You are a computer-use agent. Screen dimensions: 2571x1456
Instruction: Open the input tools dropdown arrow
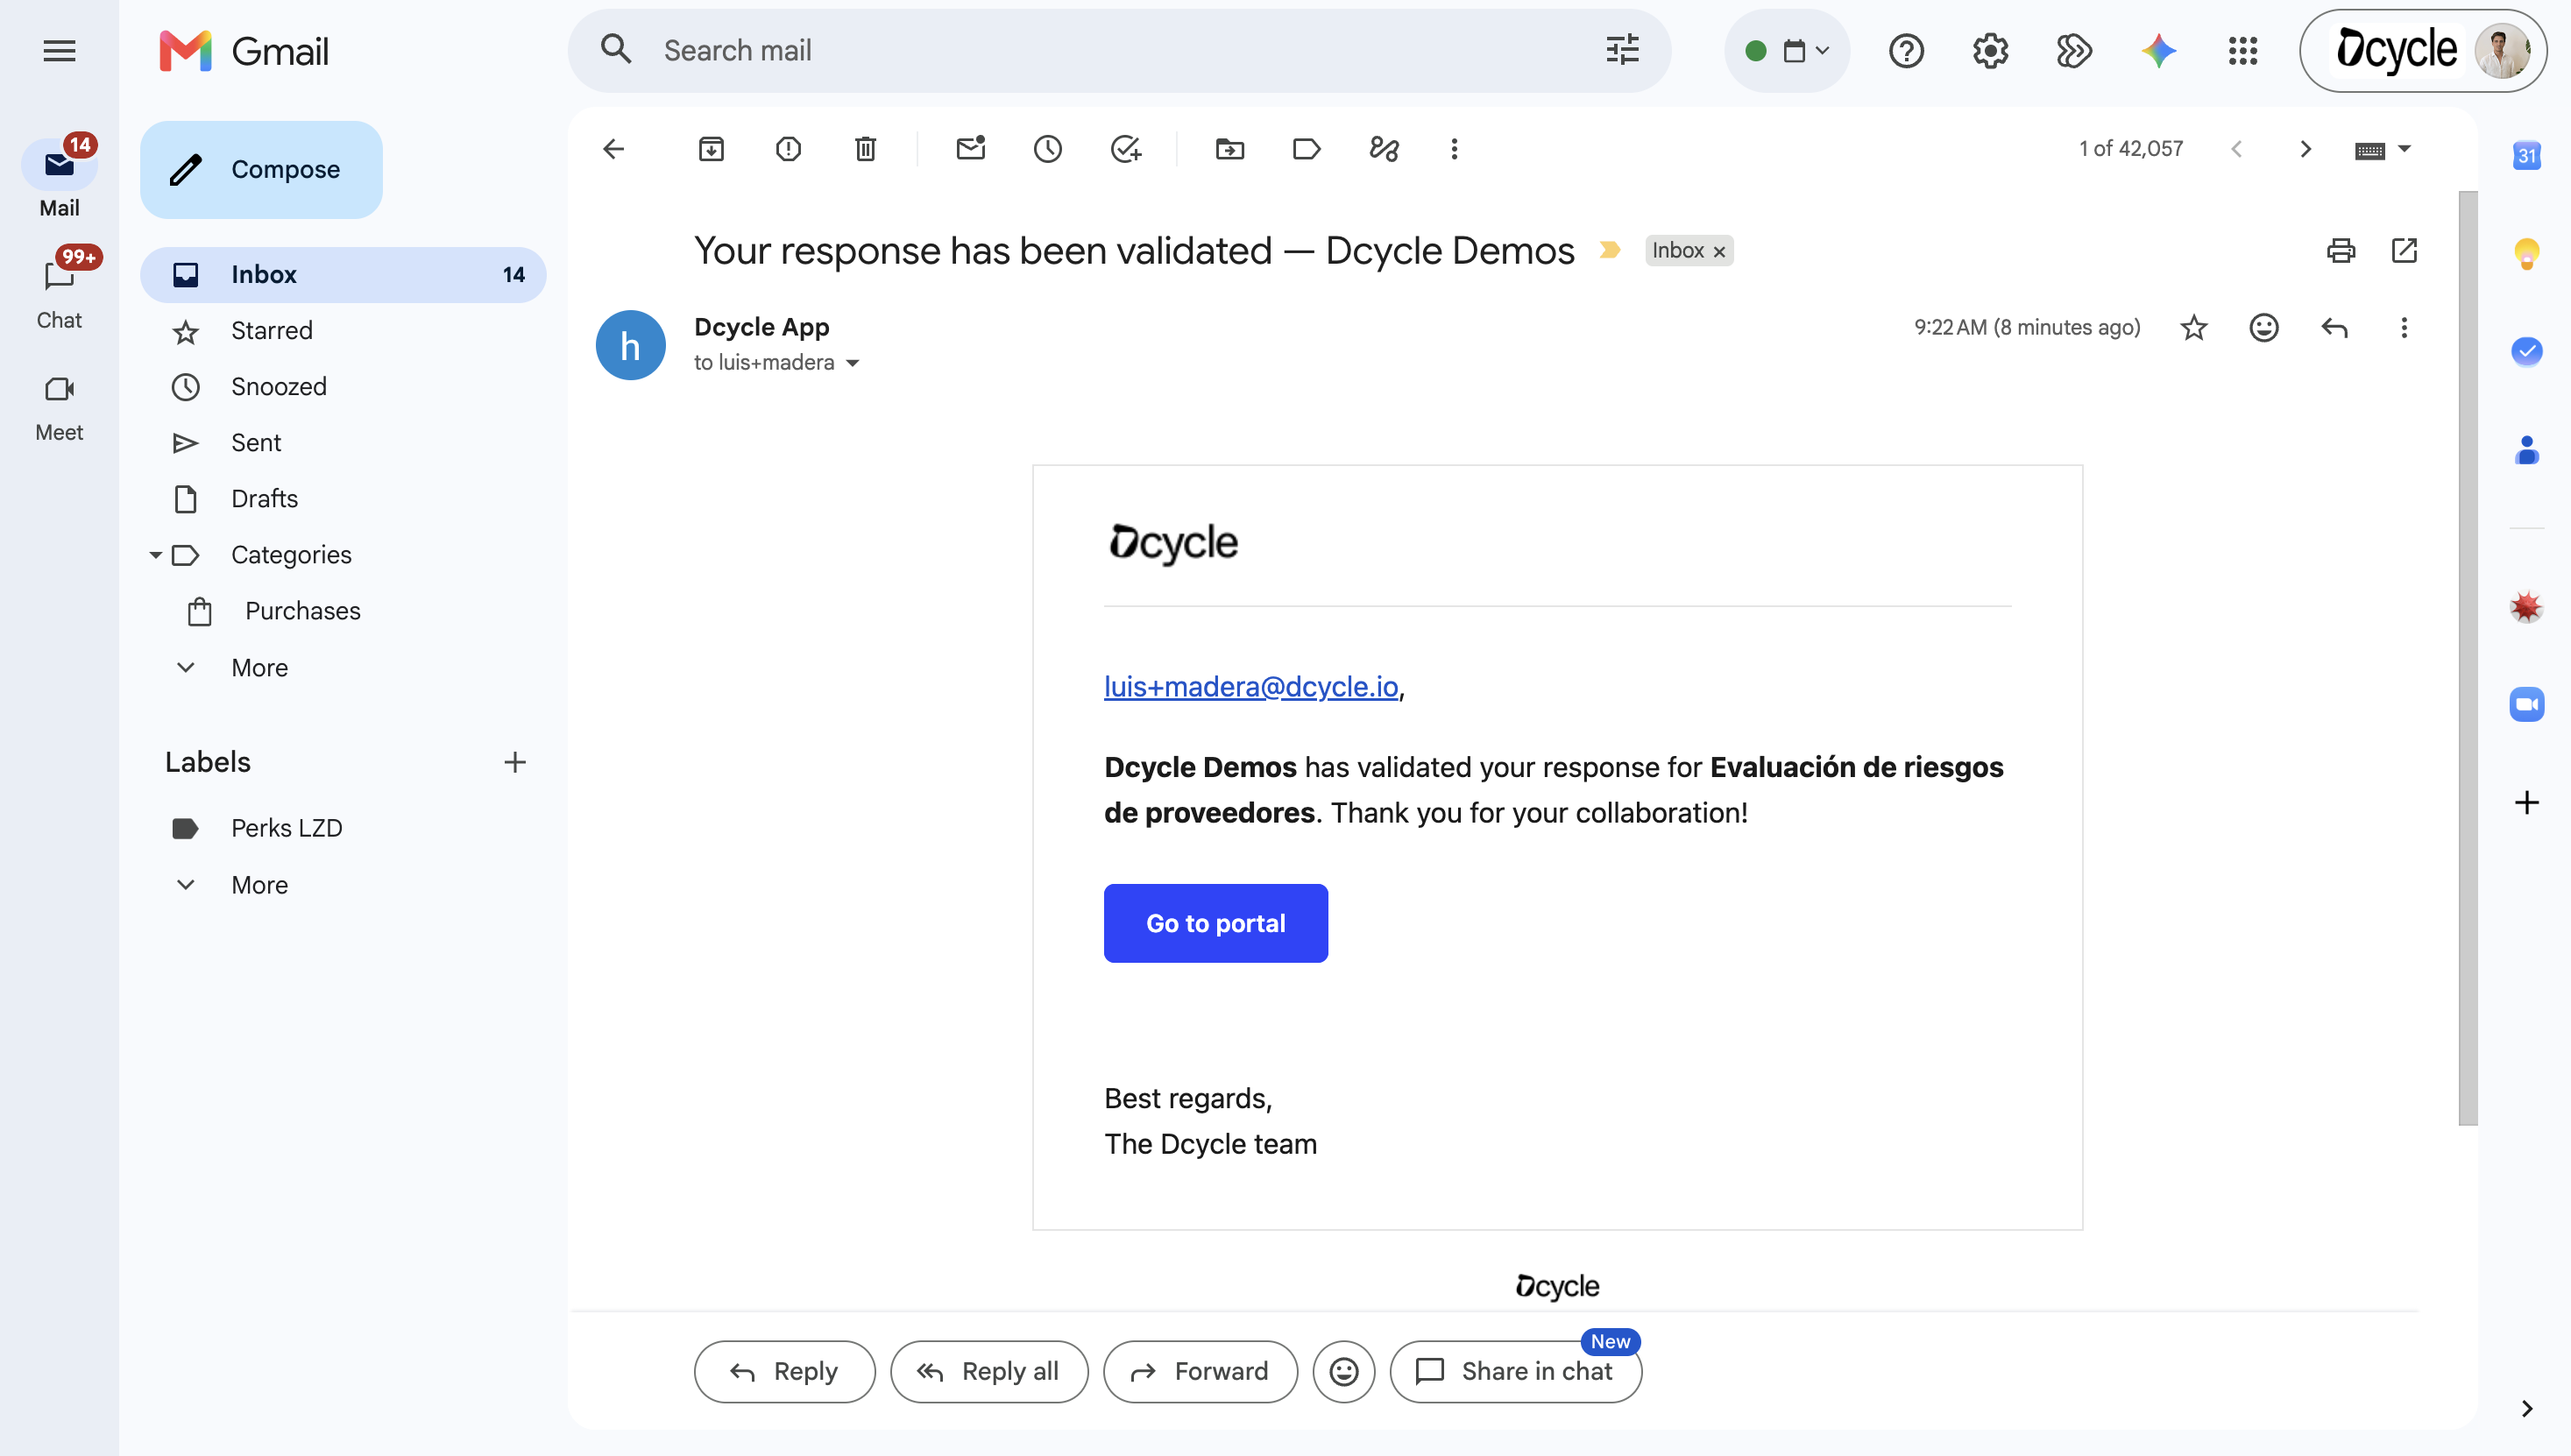pos(2404,149)
